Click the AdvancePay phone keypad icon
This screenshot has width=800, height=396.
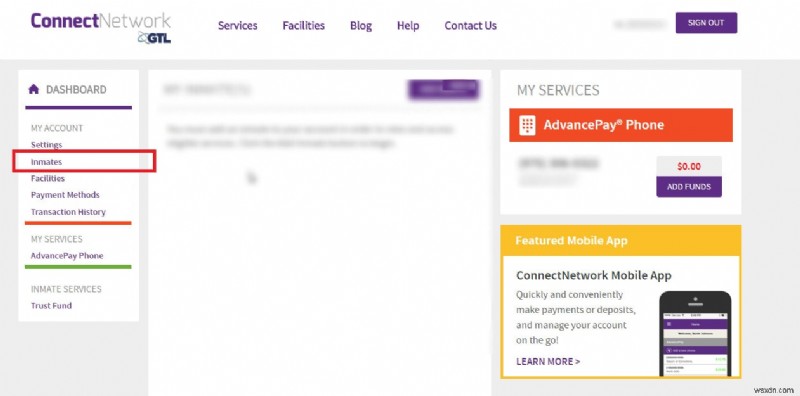527,125
